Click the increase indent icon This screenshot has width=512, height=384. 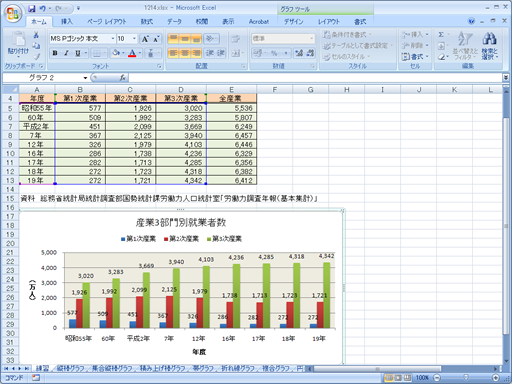tap(221, 53)
